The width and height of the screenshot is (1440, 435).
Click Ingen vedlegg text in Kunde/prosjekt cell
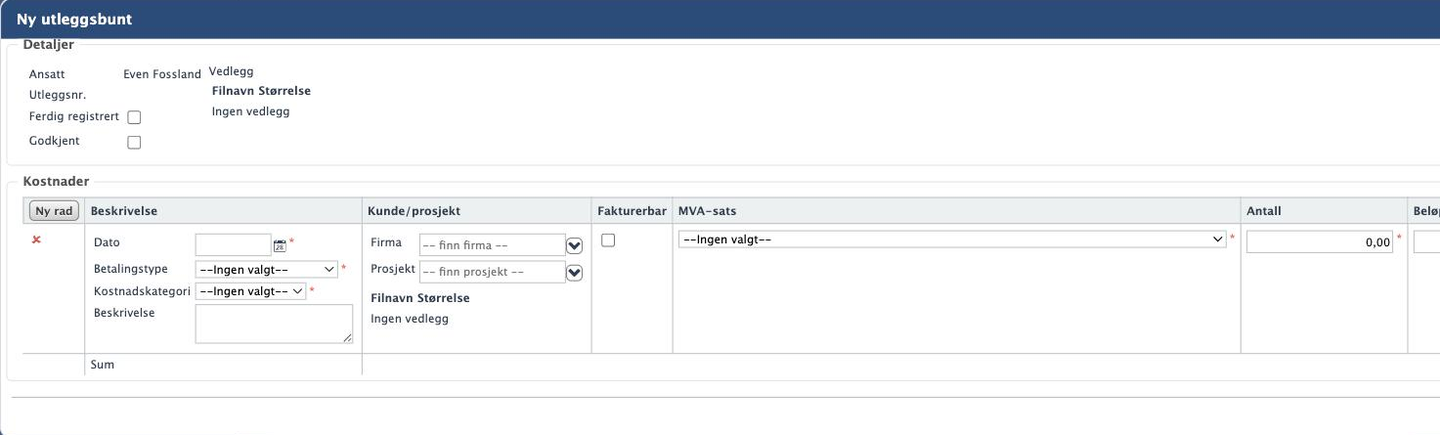410,318
